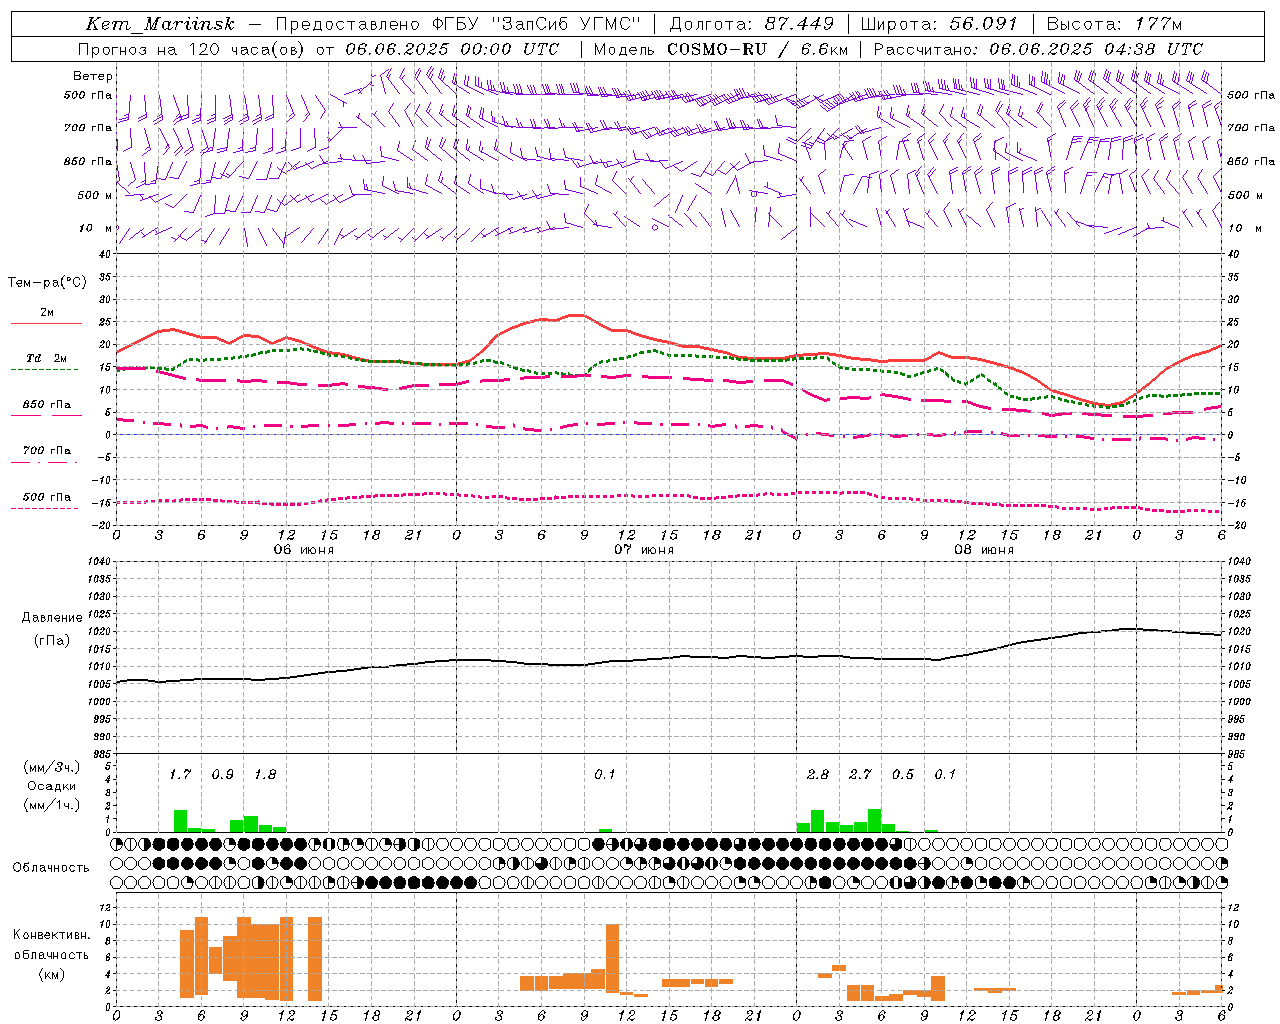Viewport: 1280px width, 1024px height.
Task: Click the 850 гПа temperature legend entry
Action: 46,405
